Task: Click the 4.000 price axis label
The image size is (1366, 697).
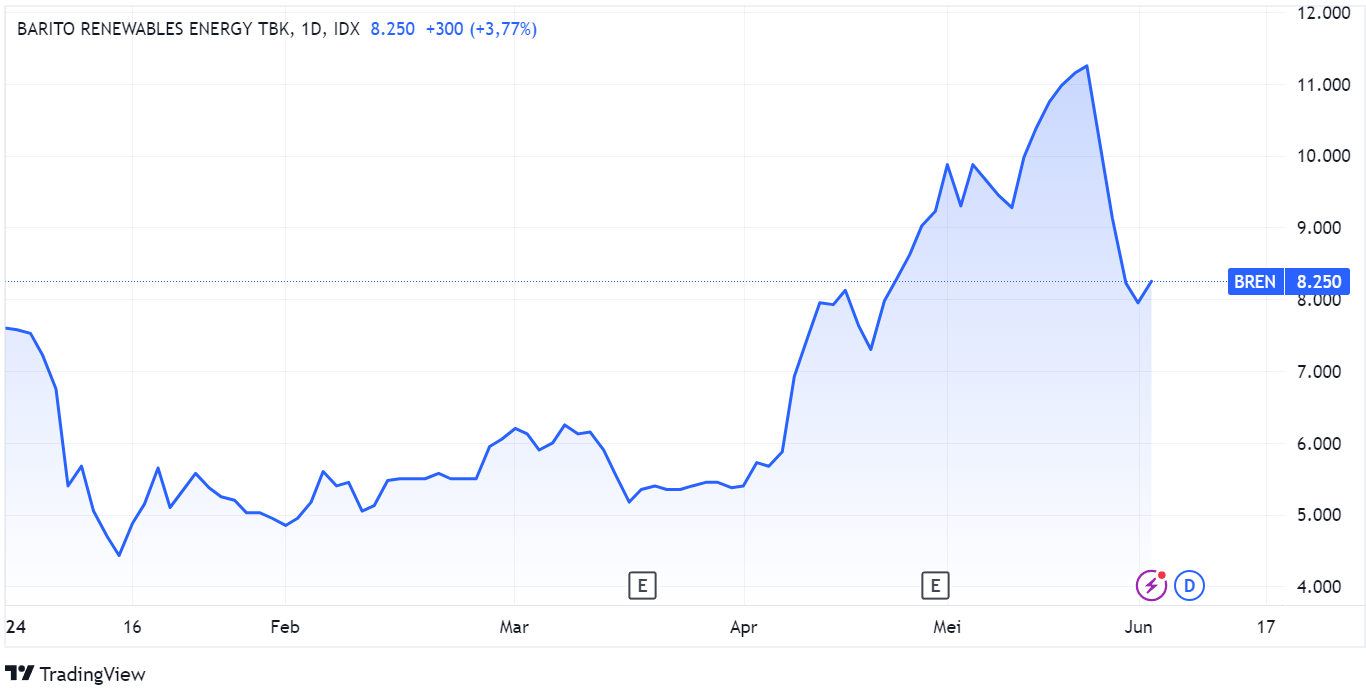Action: 1320,587
